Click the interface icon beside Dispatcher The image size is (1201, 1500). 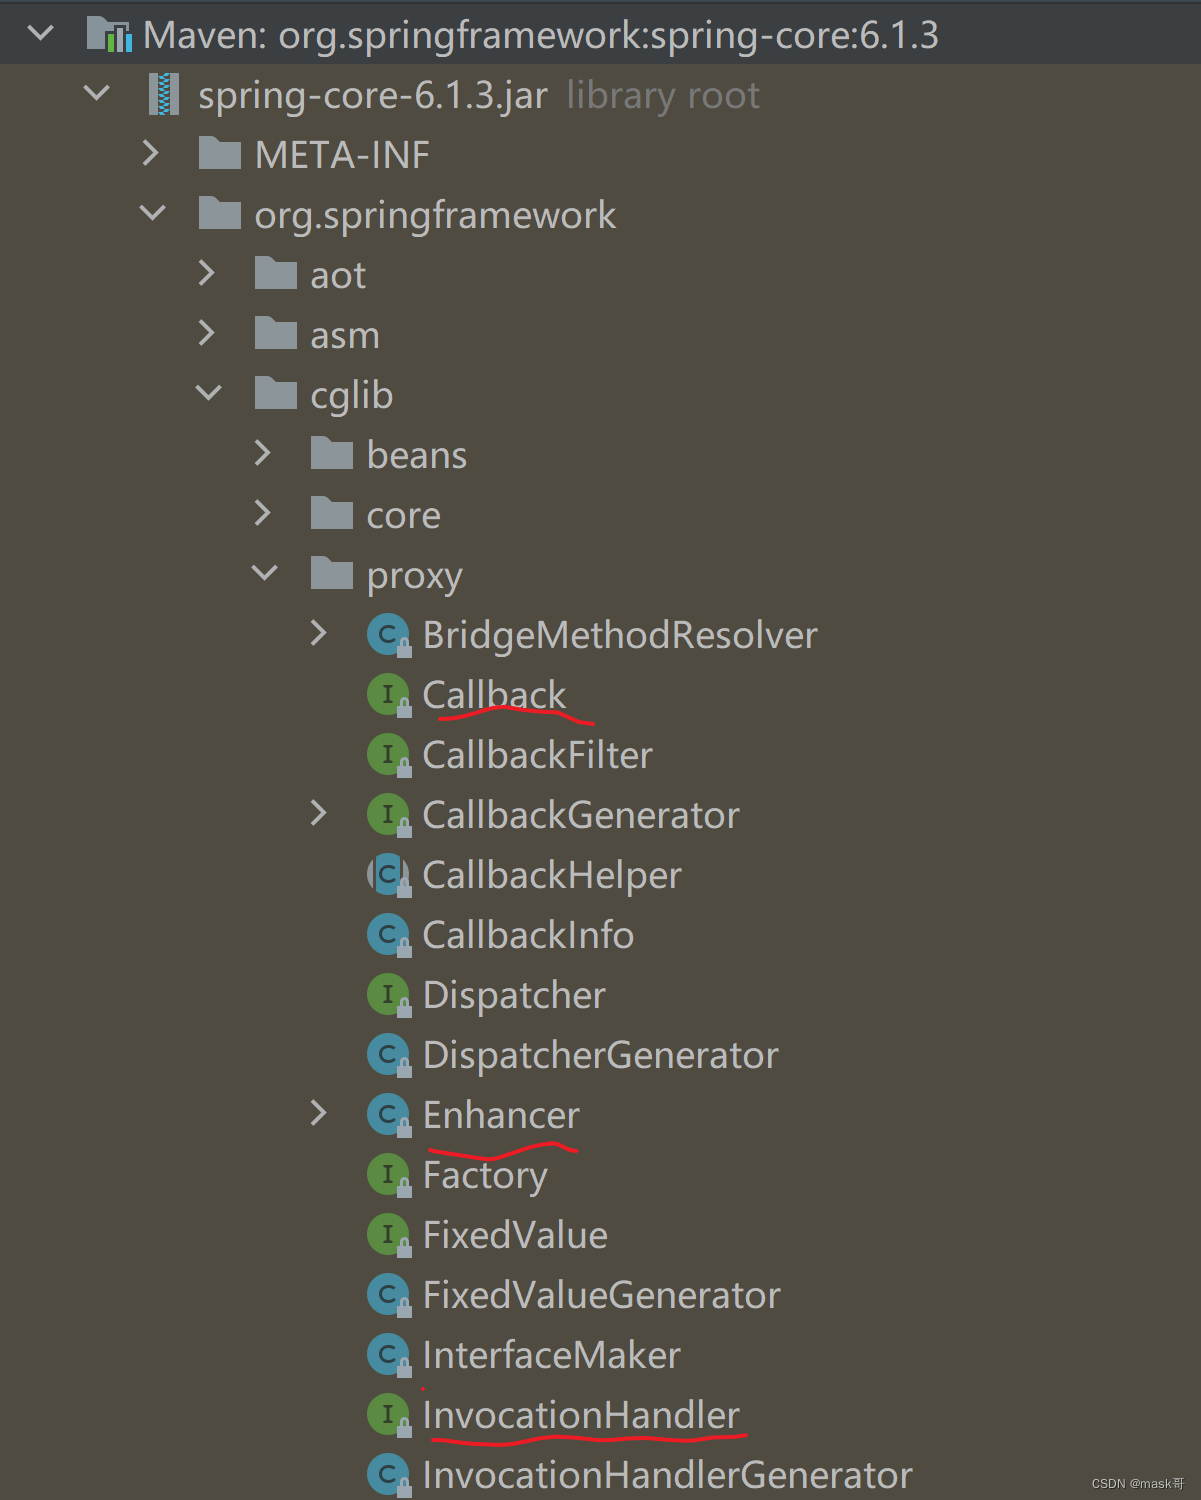[x=388, y=994]
